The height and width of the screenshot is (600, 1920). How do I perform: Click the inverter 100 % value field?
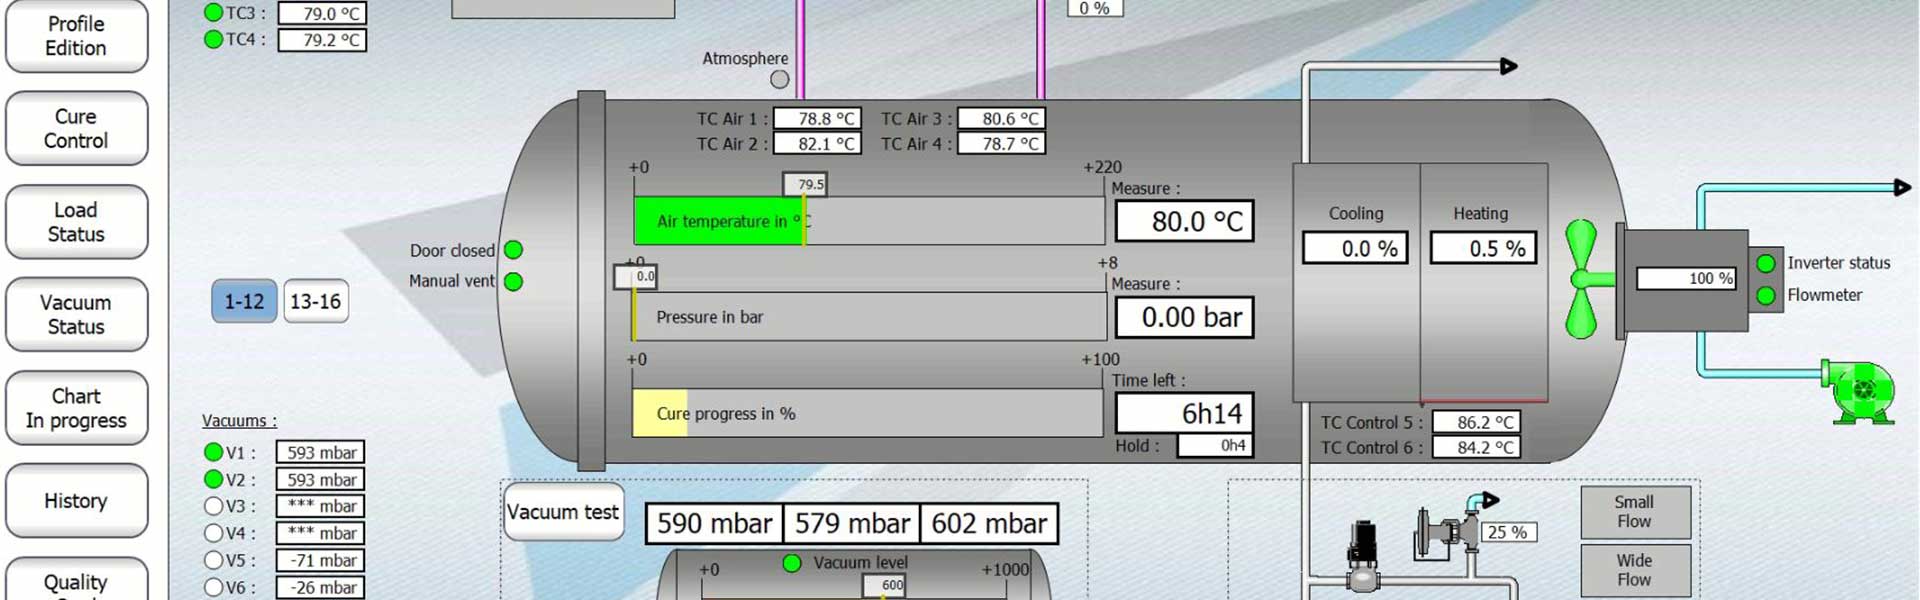[x=1685, y=278]
